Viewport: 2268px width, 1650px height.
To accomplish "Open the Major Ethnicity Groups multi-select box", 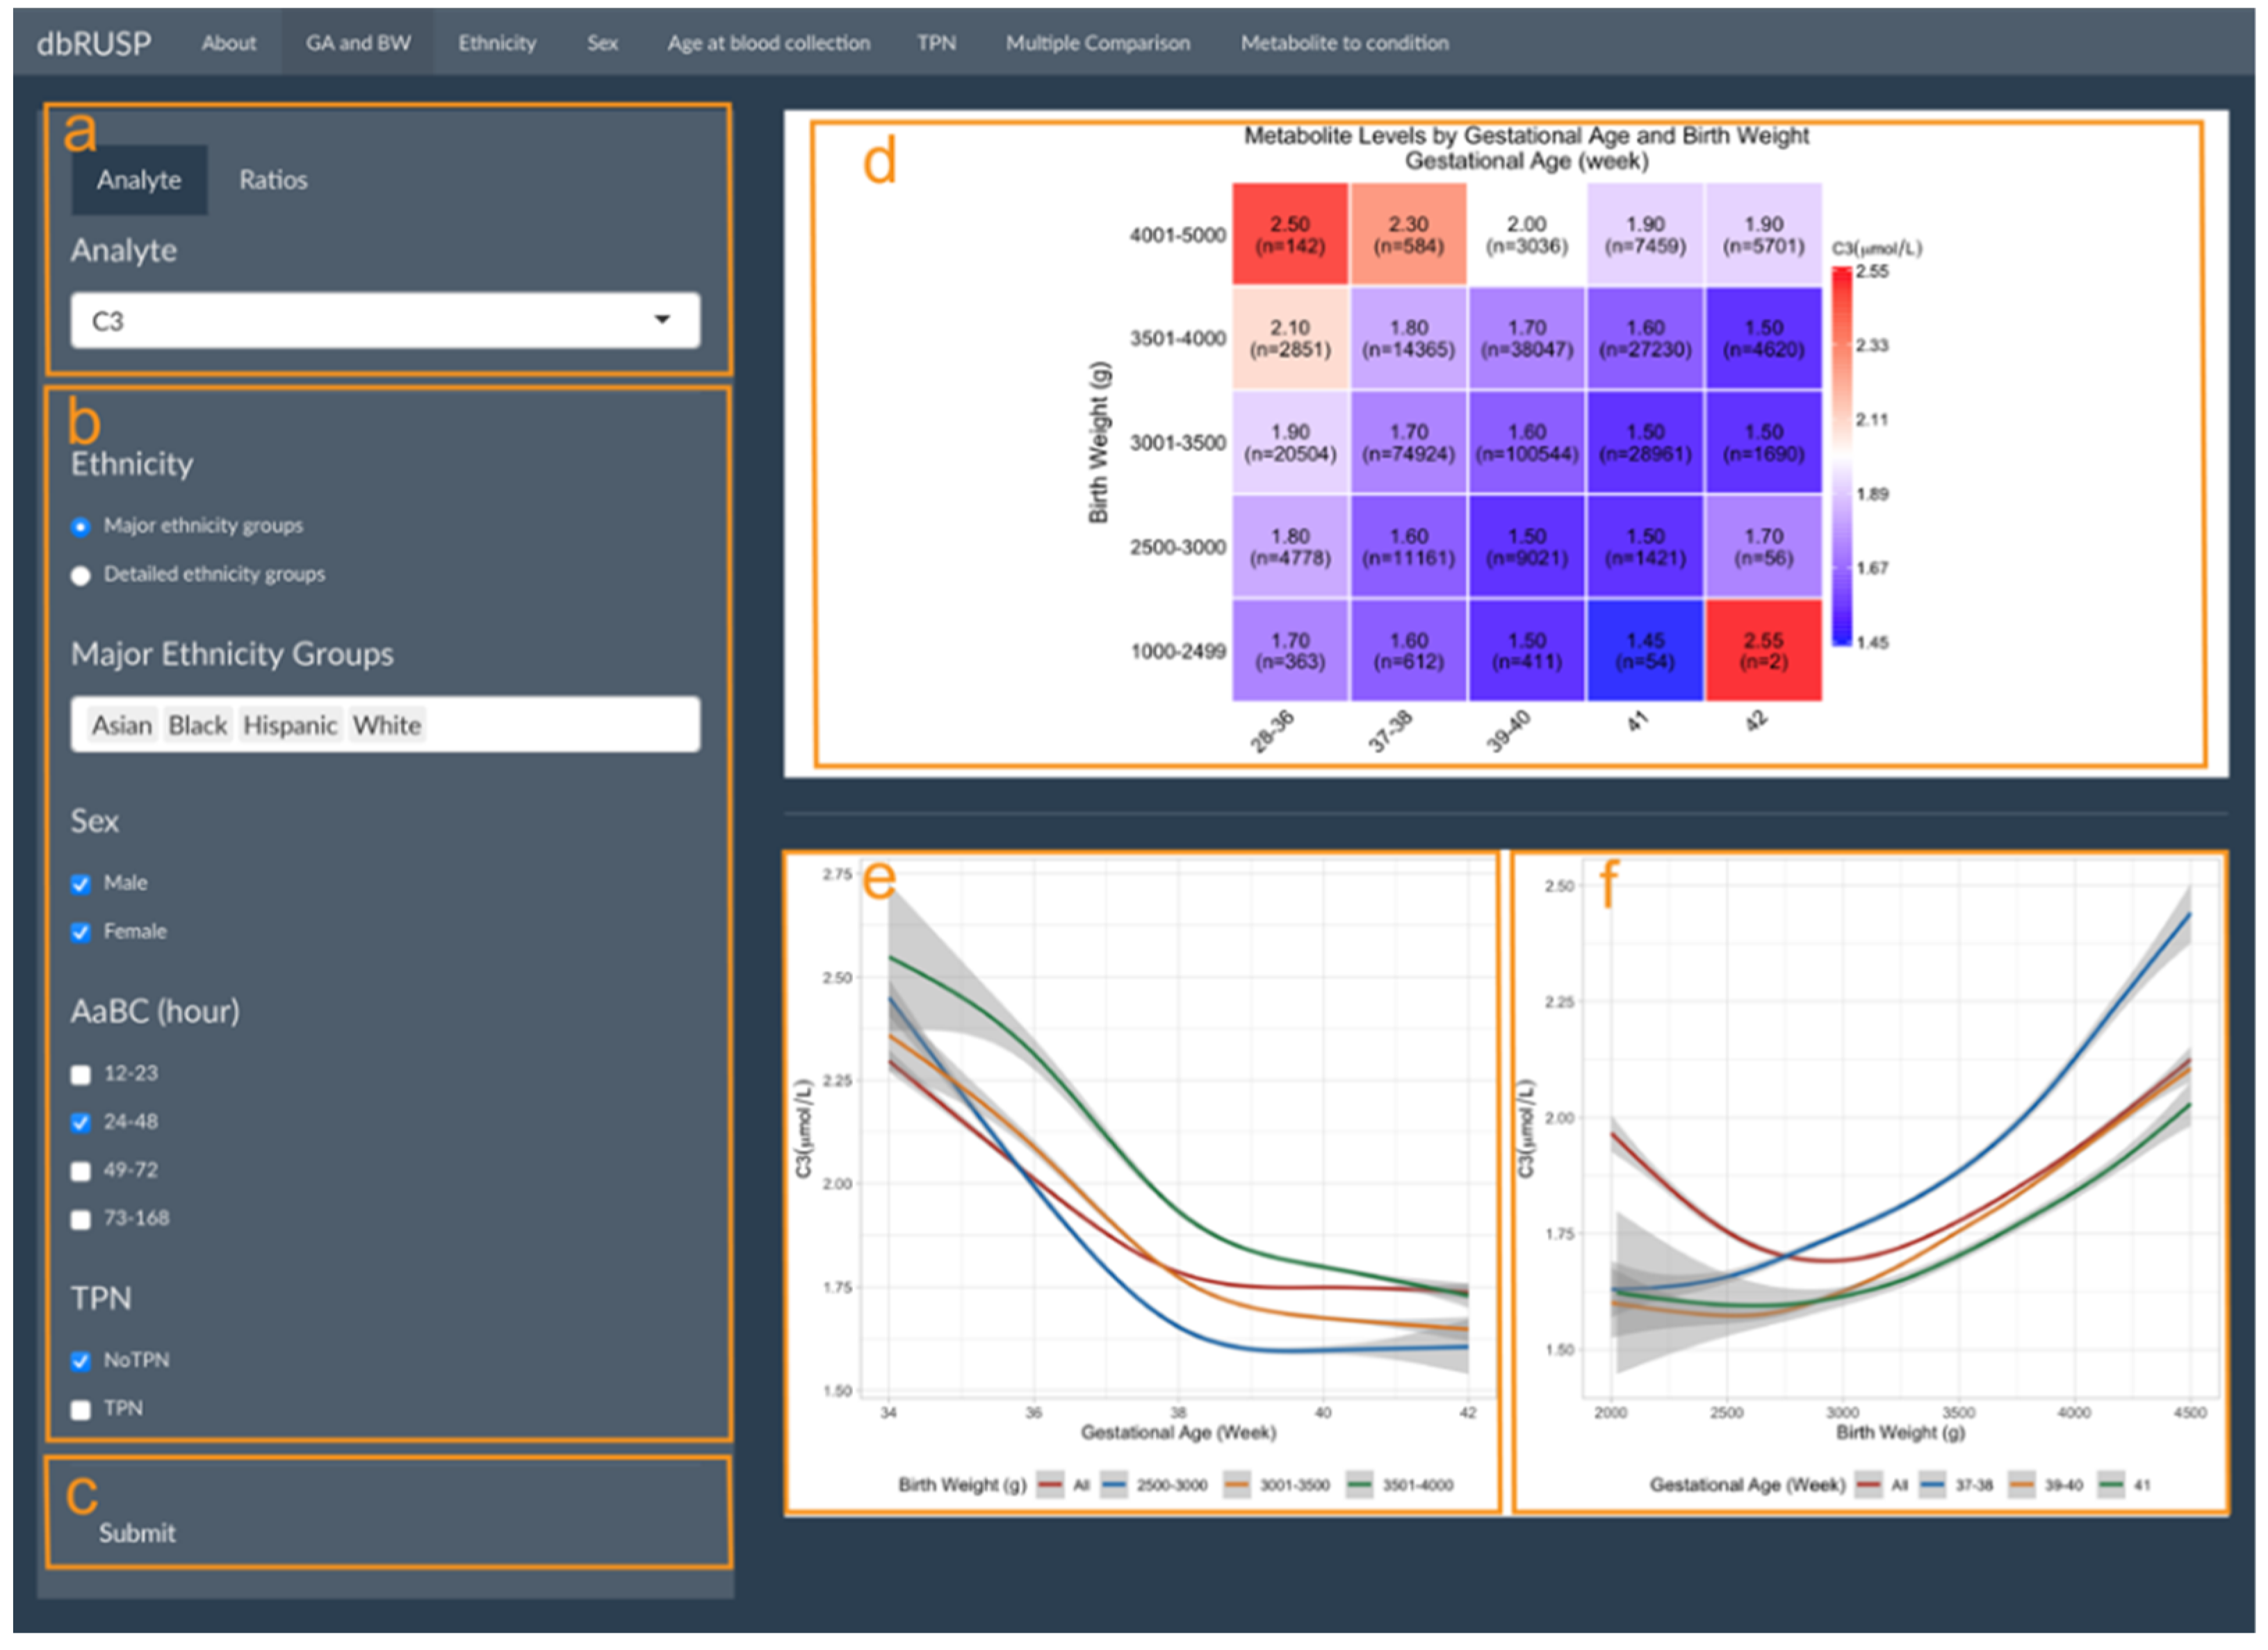I will tap(560, 725).
